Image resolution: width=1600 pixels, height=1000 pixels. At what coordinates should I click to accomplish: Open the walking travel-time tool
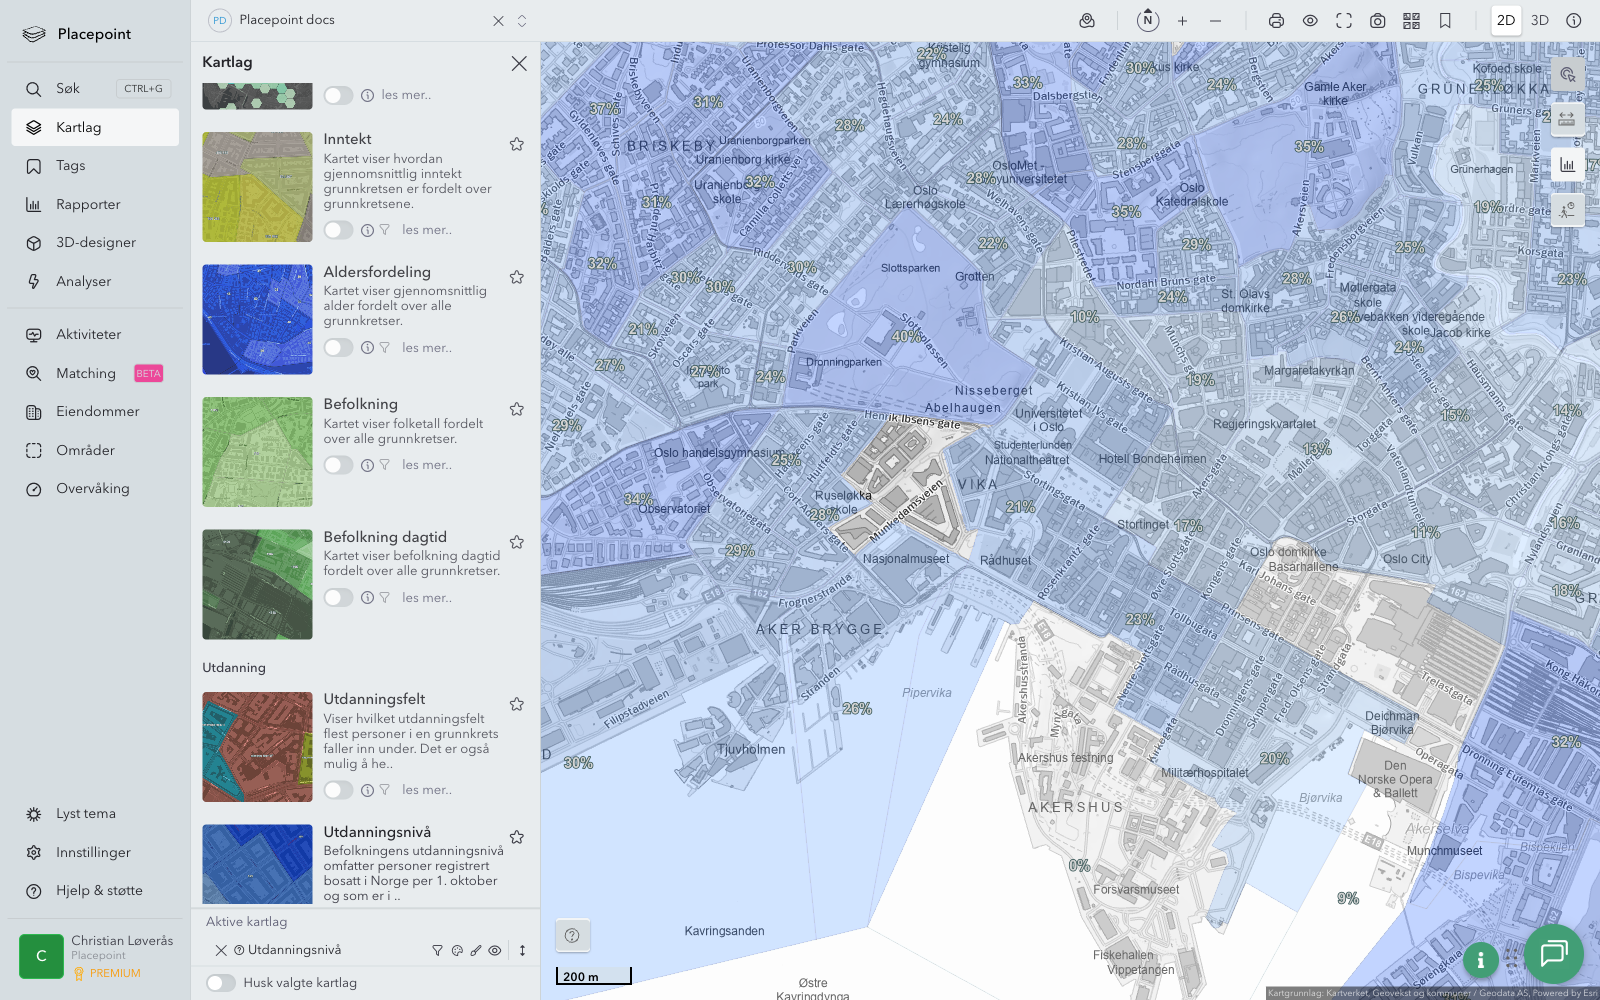1567,210
